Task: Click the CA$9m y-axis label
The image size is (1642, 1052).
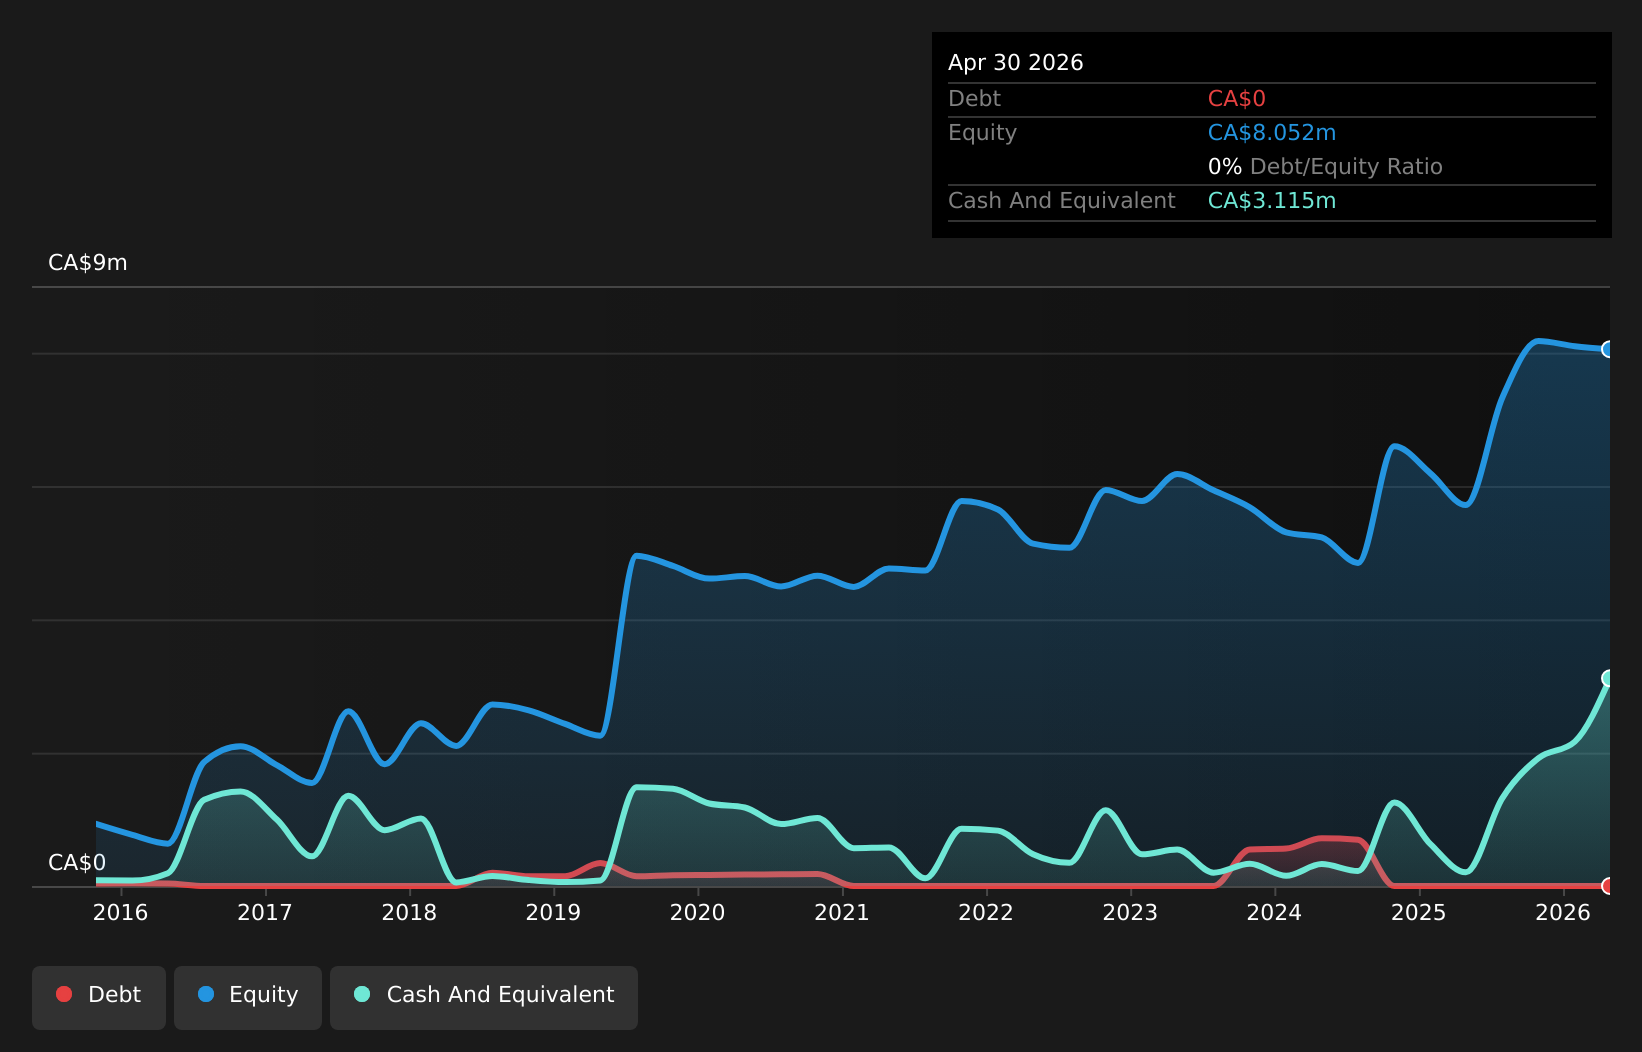Action: [x=88, y=263]
